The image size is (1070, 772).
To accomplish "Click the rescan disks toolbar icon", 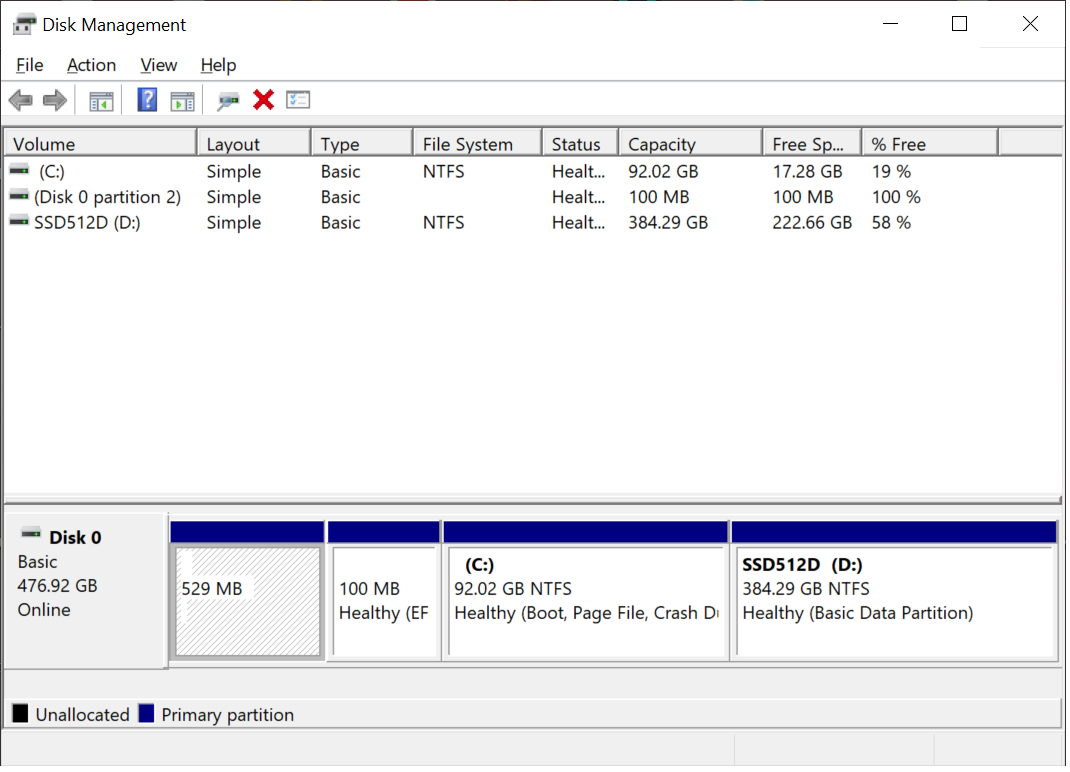I will (x=228, y=100).
